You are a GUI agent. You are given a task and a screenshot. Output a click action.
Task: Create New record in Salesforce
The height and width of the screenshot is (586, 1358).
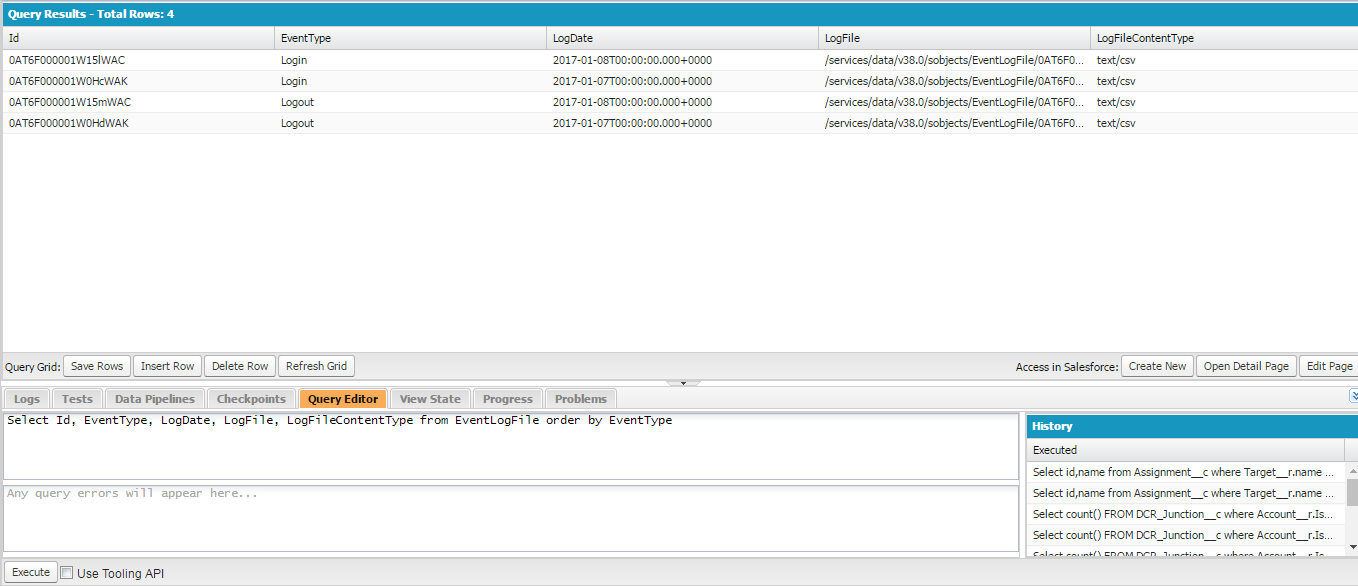[1156, 365]
